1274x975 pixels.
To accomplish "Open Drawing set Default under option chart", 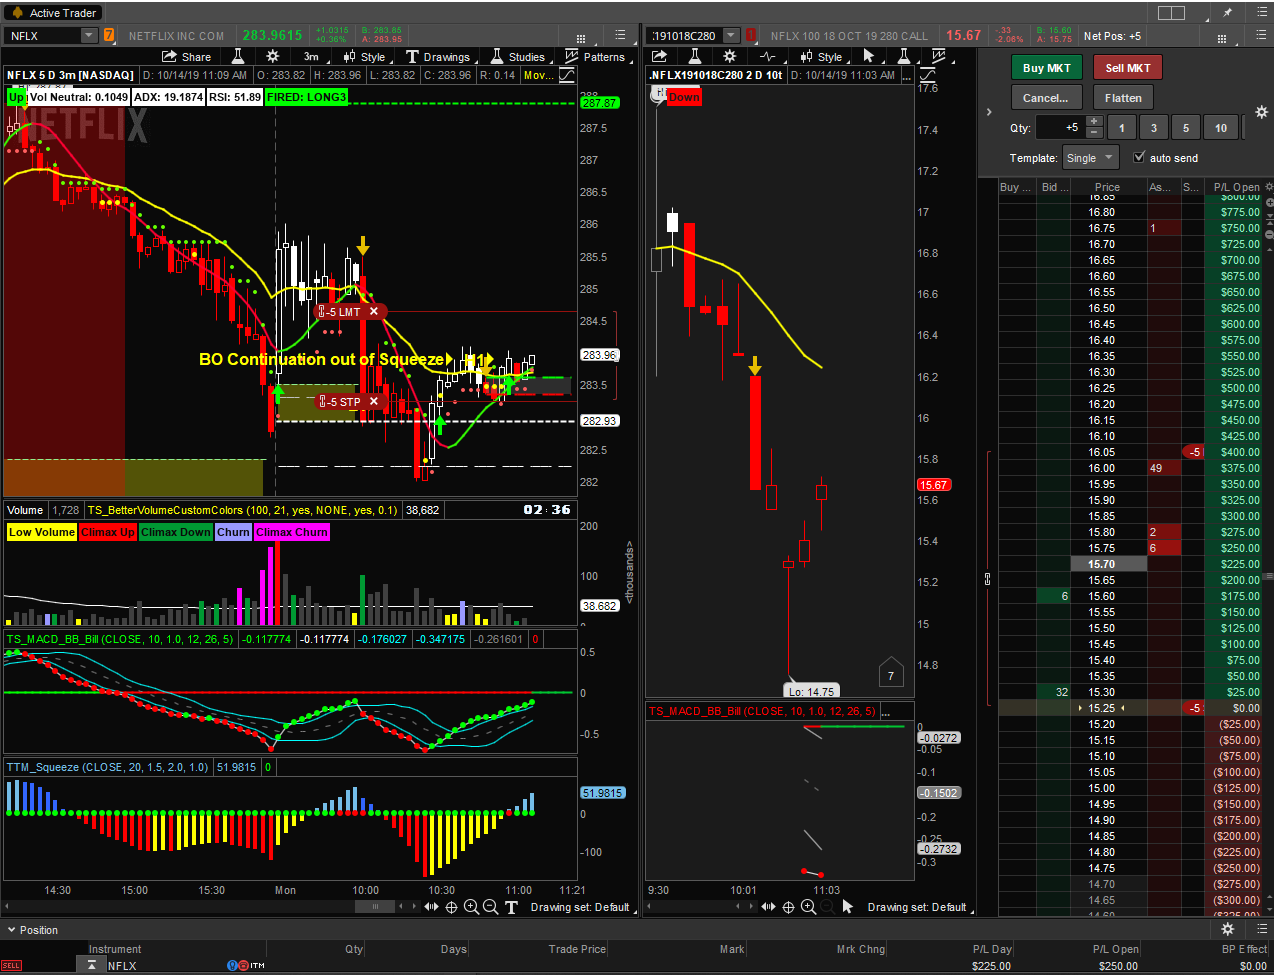I will tap(917, 907).
